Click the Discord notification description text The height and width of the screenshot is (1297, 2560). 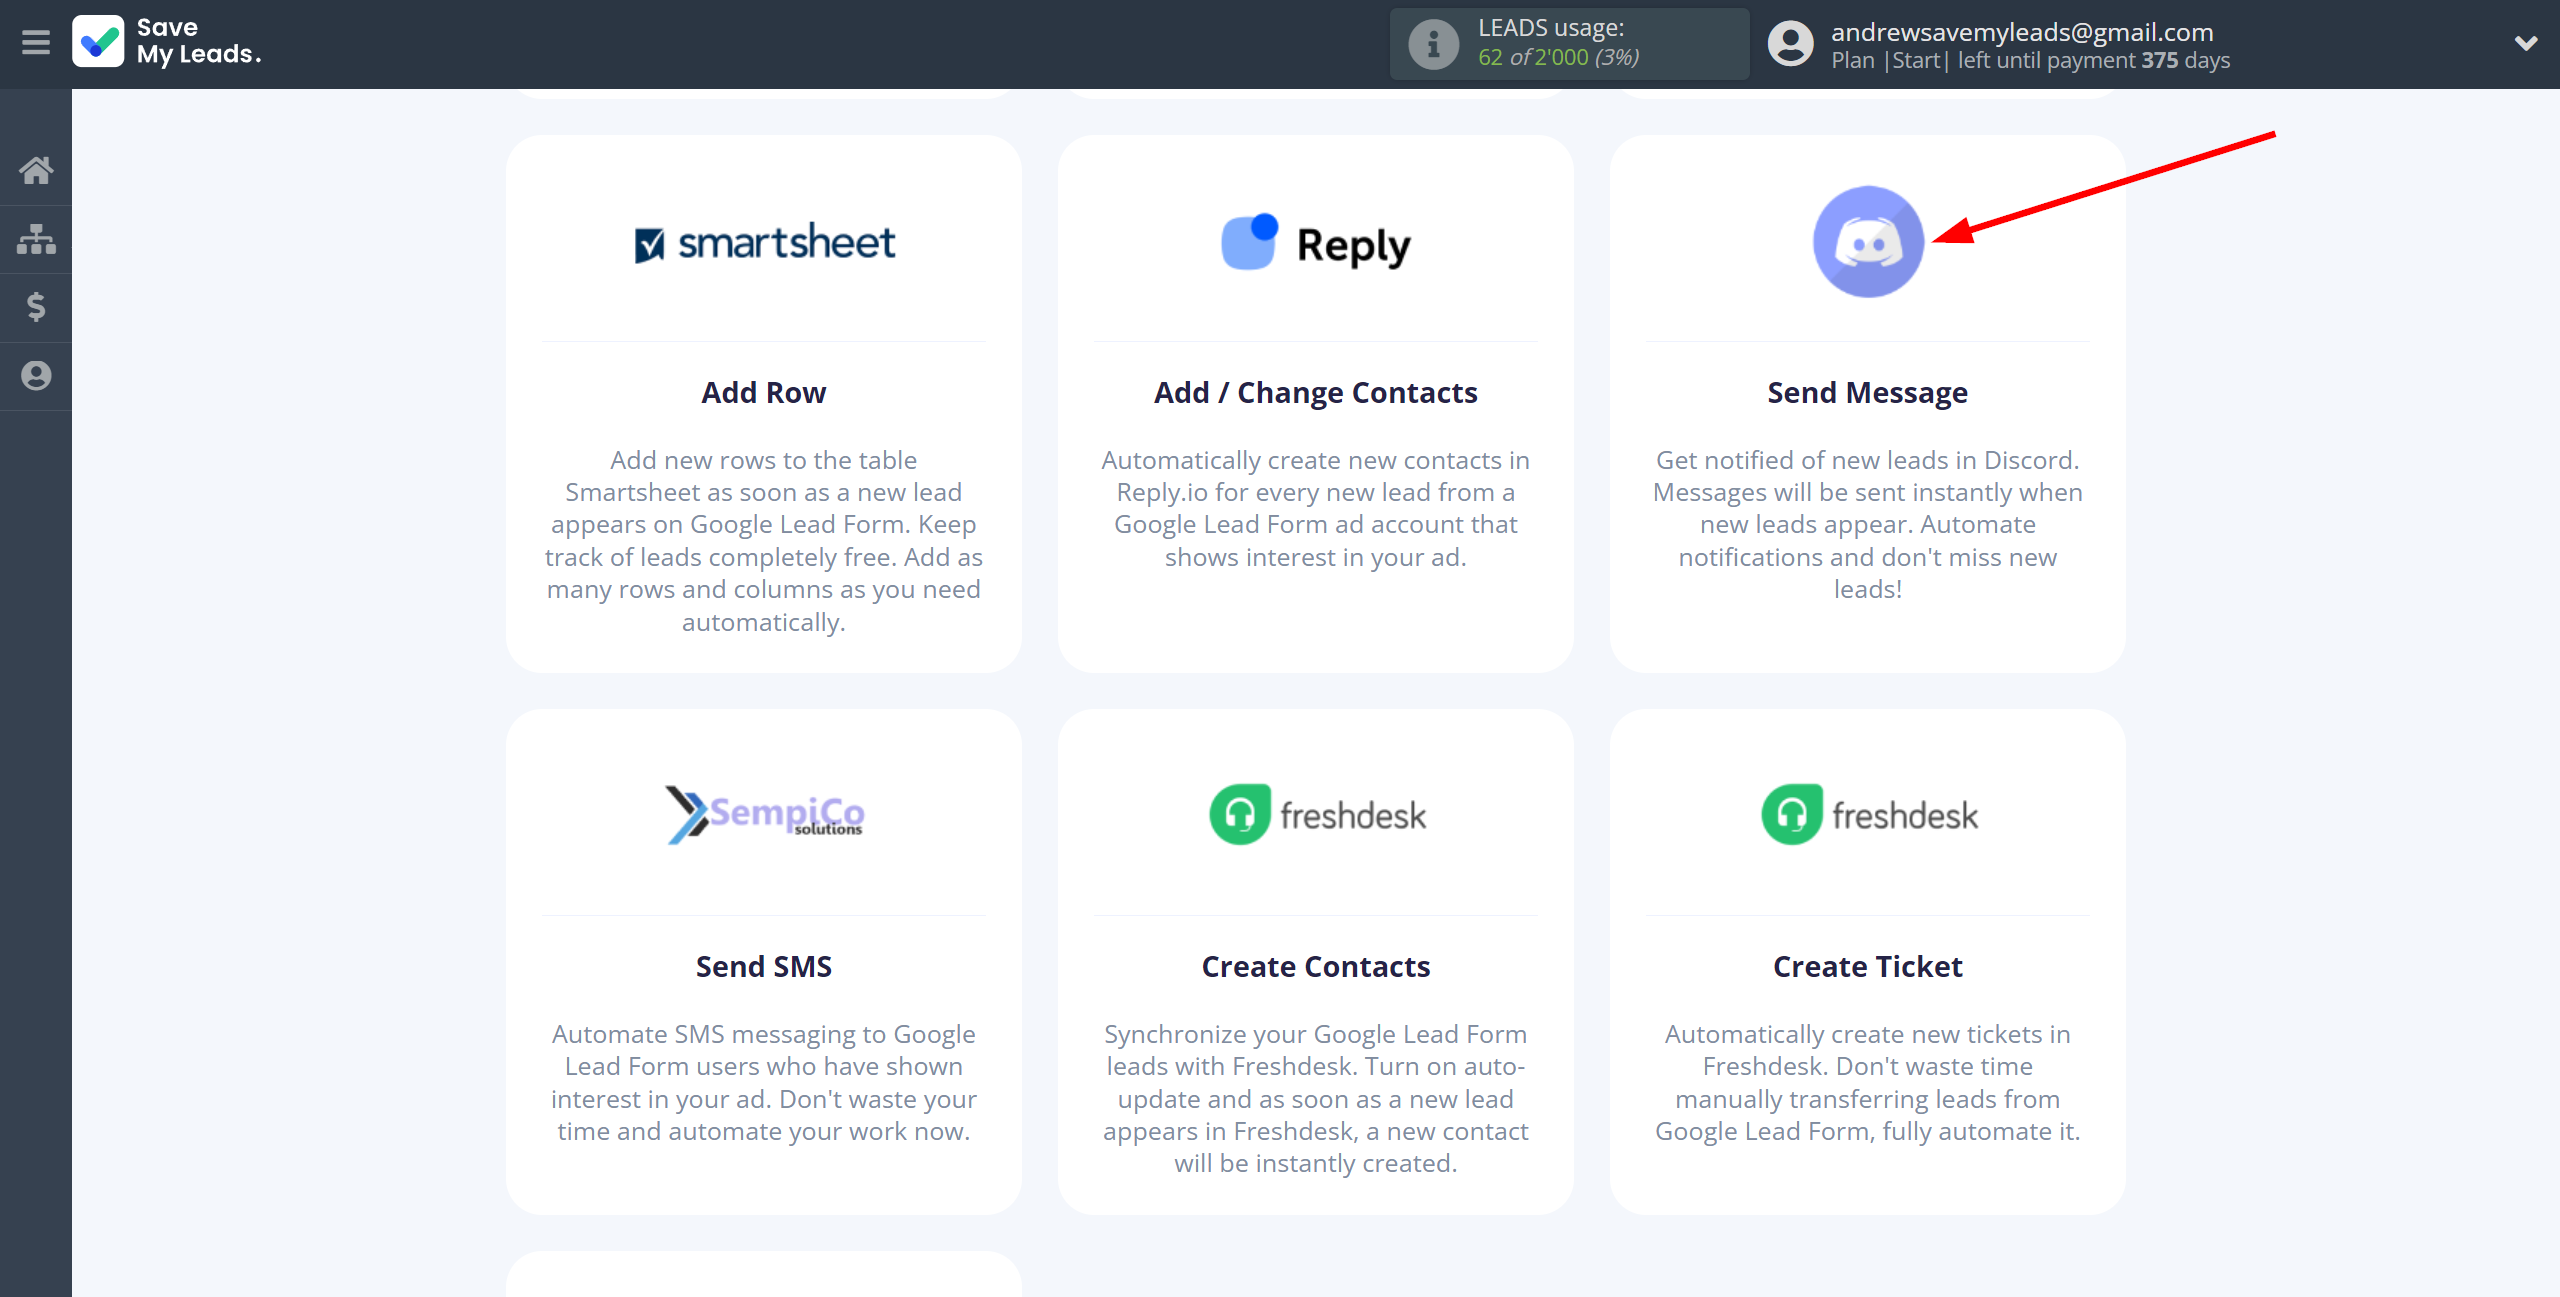(x=1868, y=525)
